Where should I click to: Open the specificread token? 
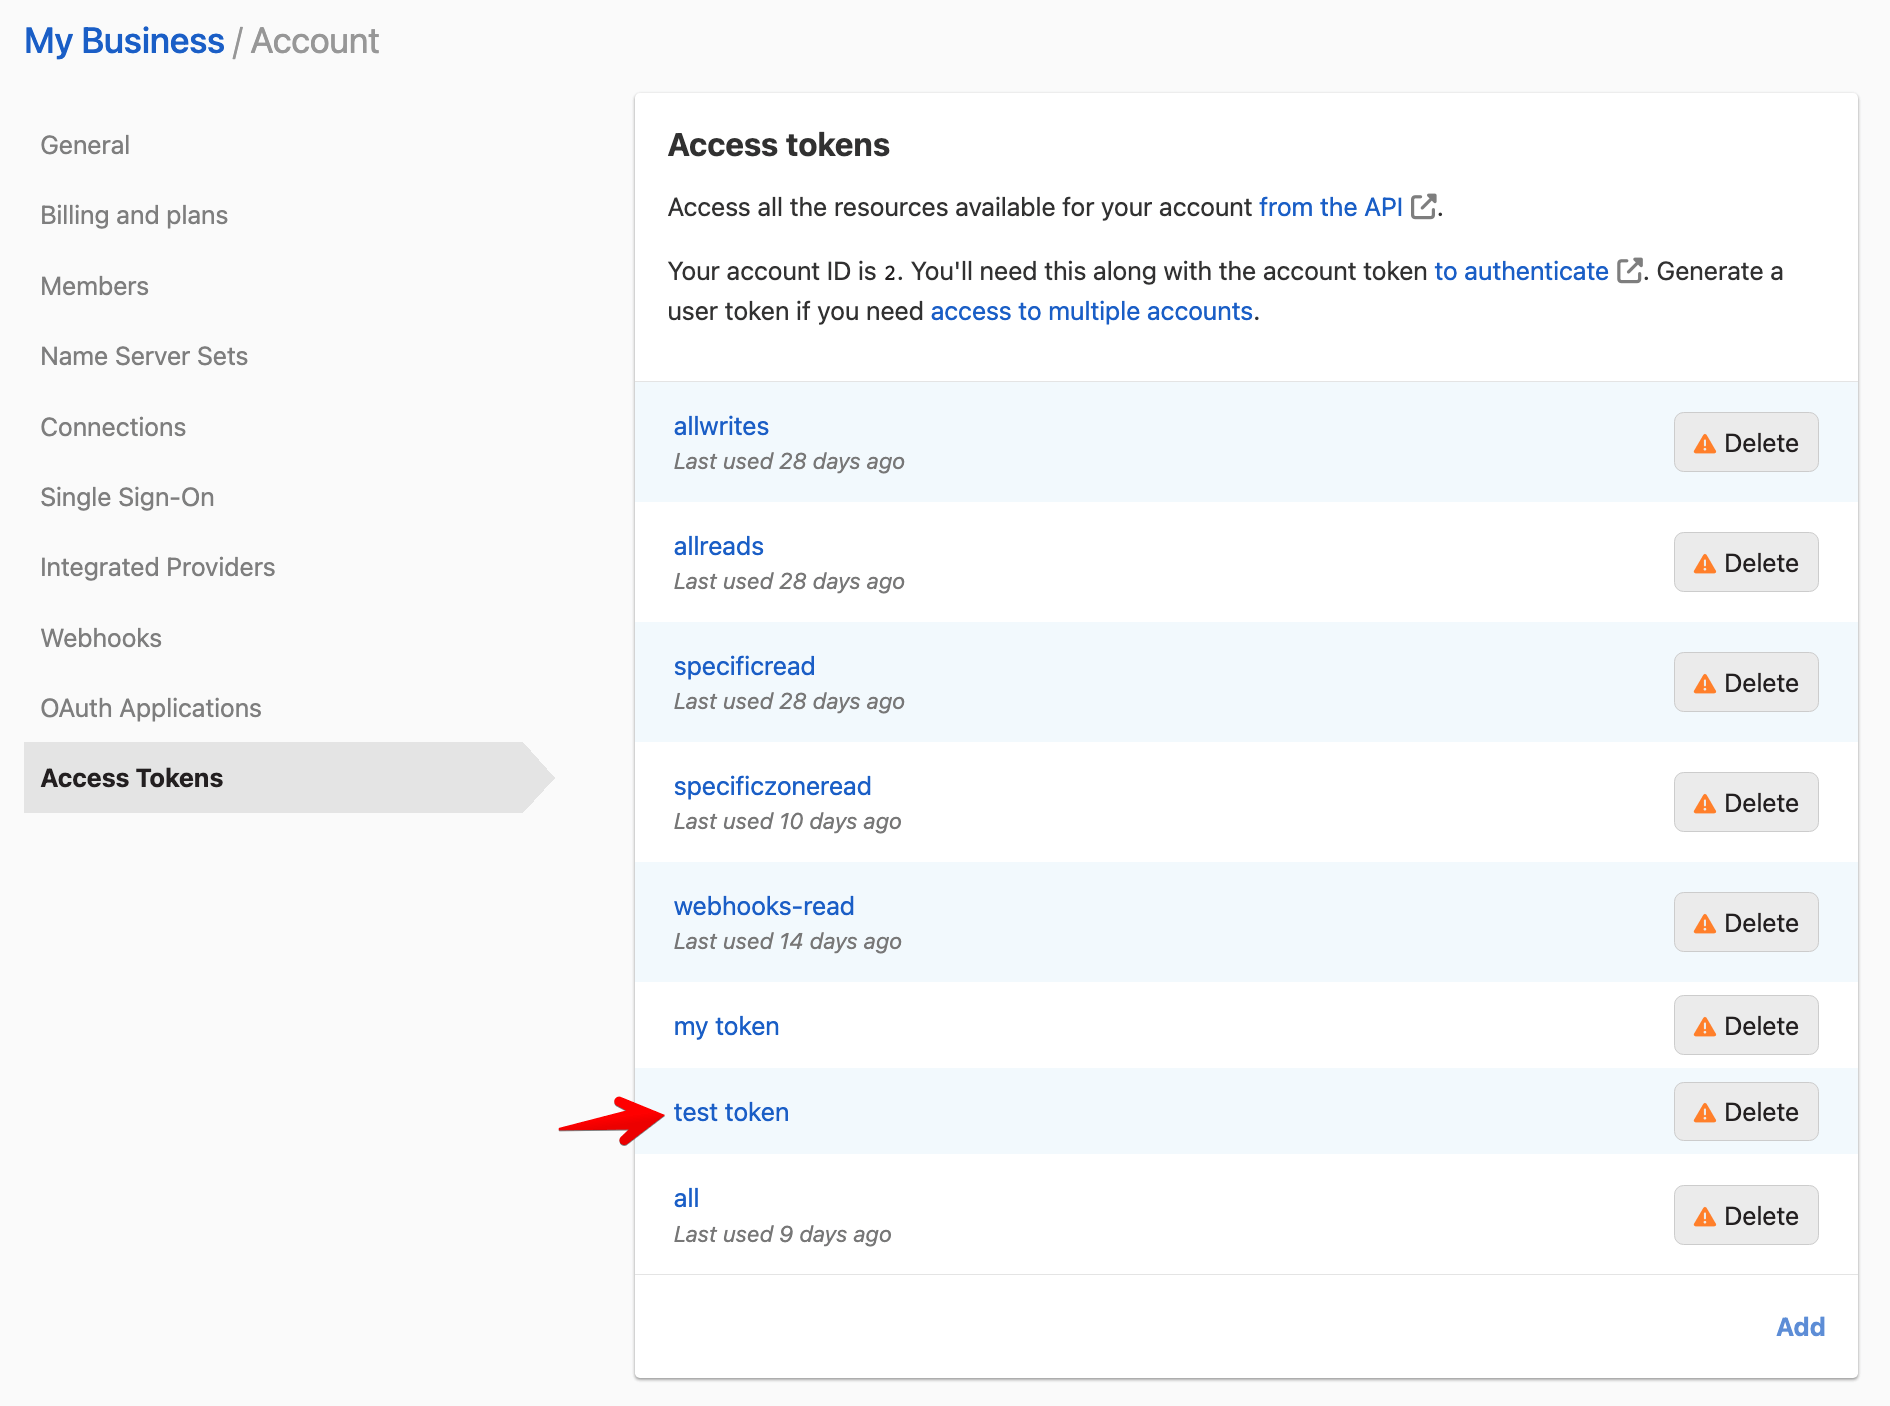click(744, 666)
